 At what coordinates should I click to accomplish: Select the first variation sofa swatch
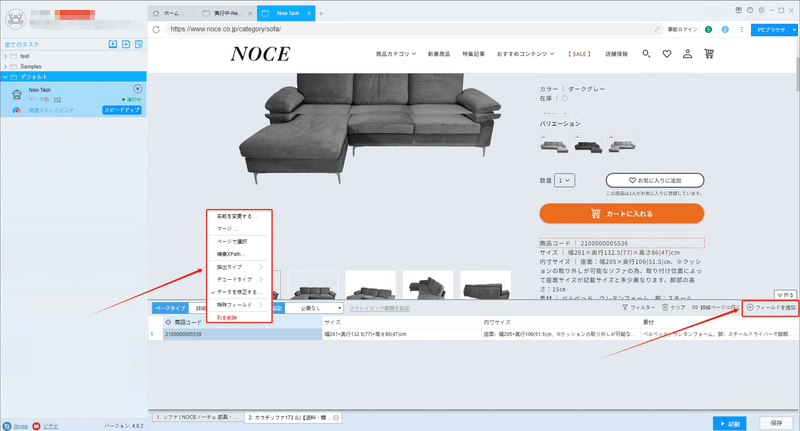554,147
